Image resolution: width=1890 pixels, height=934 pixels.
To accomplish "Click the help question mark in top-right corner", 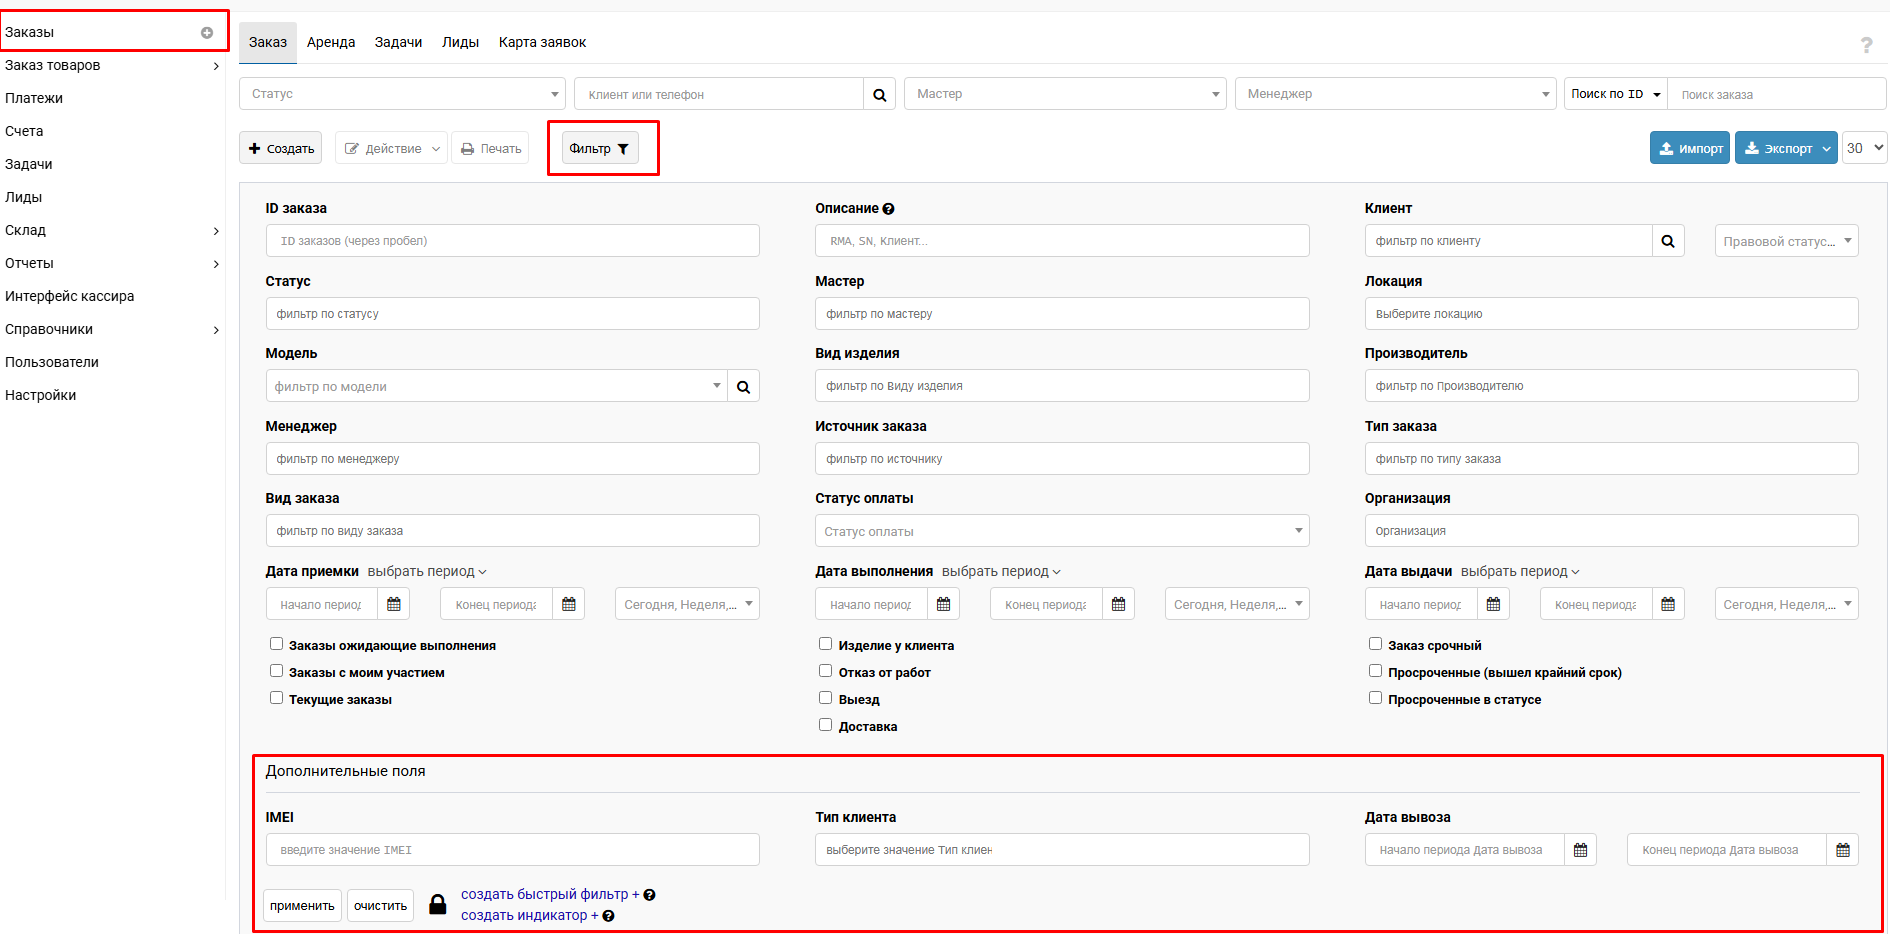I will [1866, 45].
